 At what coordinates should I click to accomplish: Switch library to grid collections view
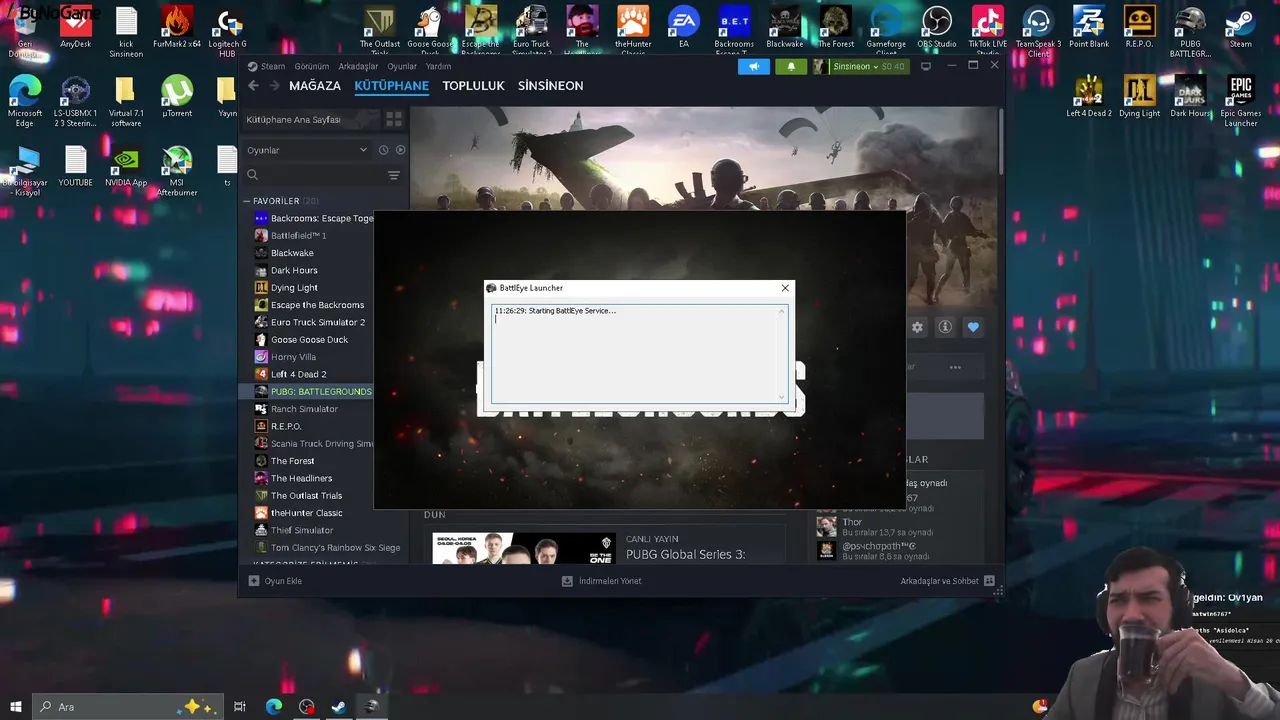(394, 119)
